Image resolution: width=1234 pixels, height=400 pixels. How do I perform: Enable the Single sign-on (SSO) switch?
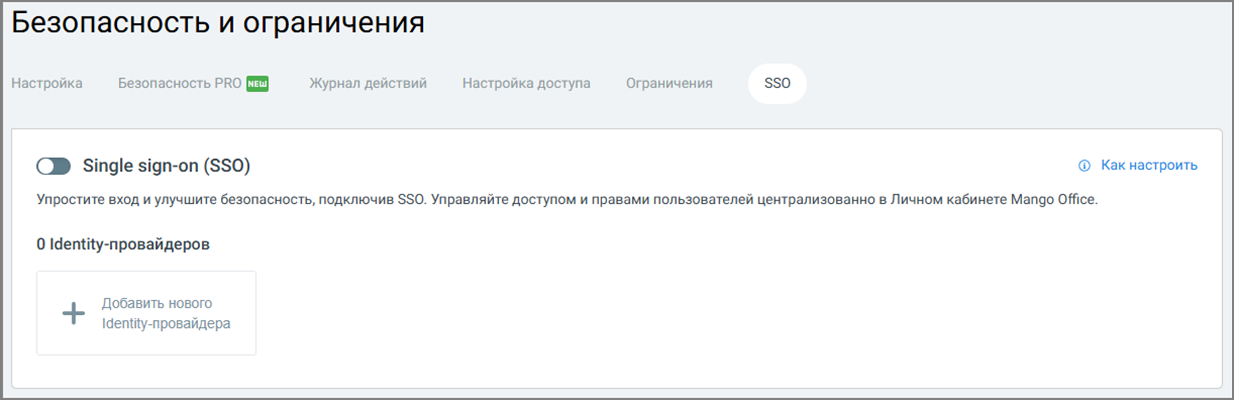[54, 166]
